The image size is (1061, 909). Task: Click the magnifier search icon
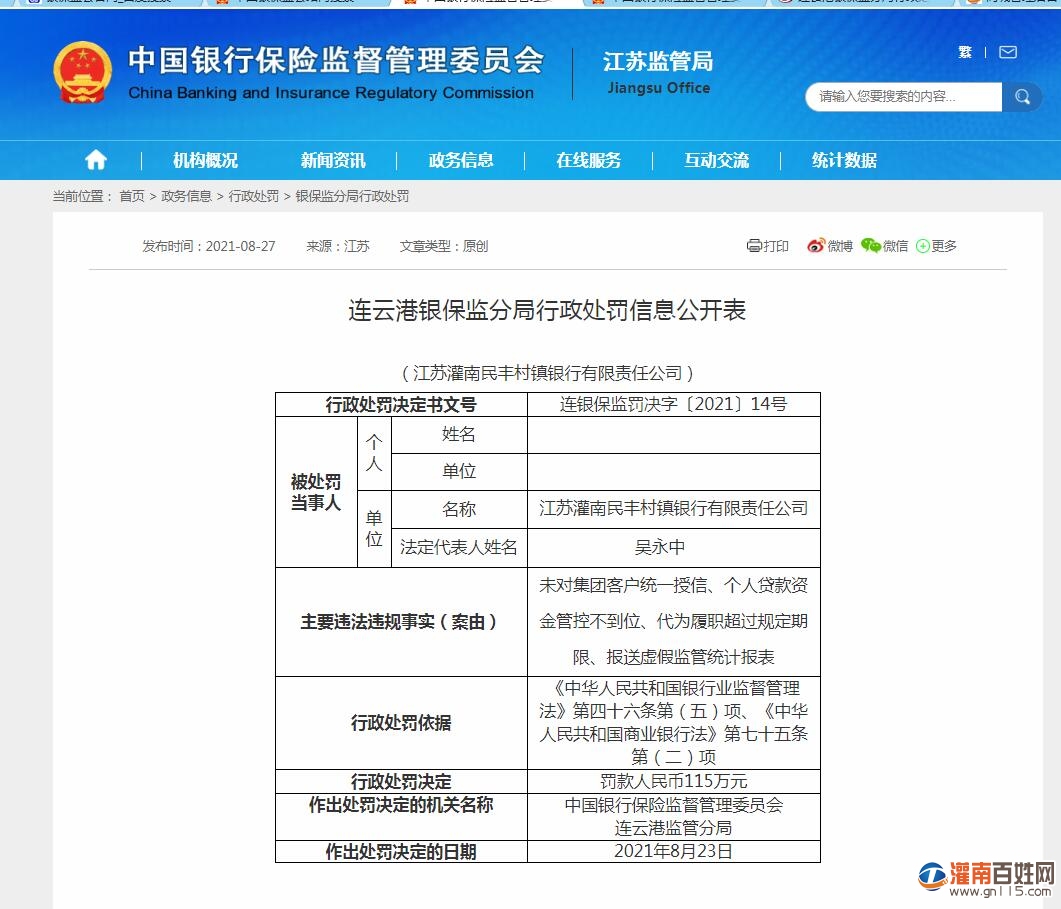1022,97
